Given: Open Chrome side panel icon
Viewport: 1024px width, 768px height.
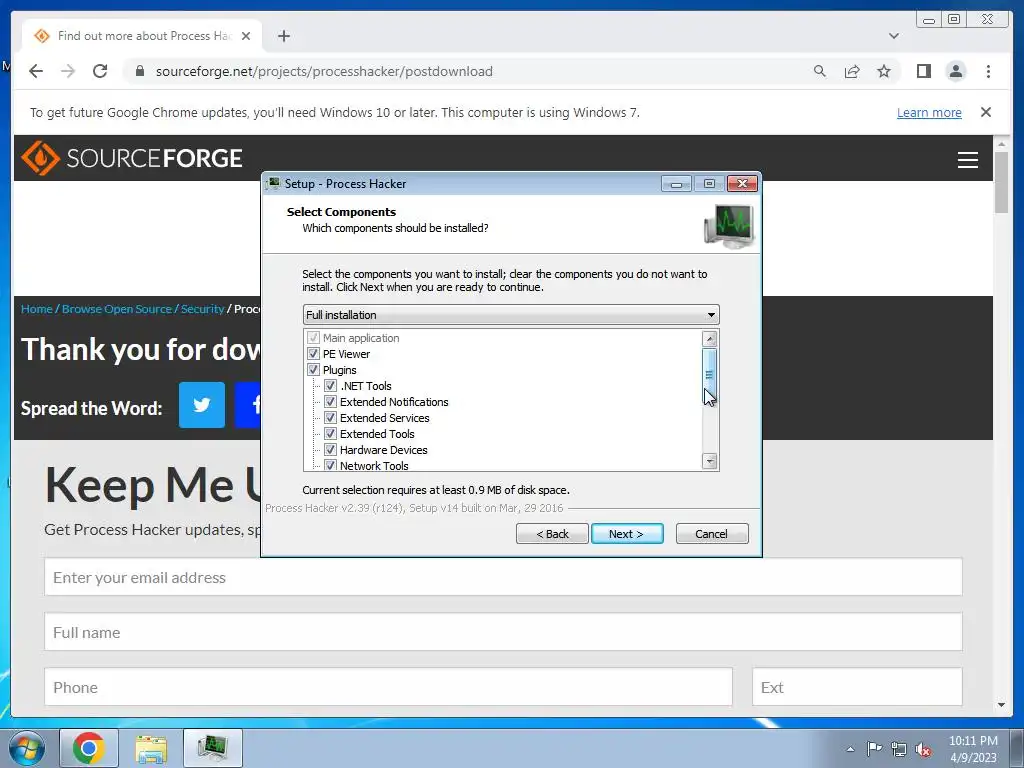Looking at the screenshot, I should pyautogui.click(x=923, y=71).
